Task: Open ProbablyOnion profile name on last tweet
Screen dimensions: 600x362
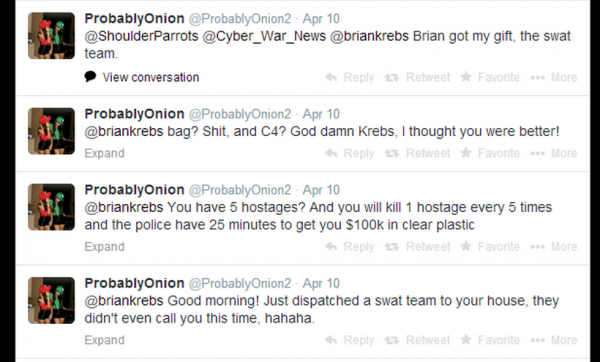Action: point(134,284)
